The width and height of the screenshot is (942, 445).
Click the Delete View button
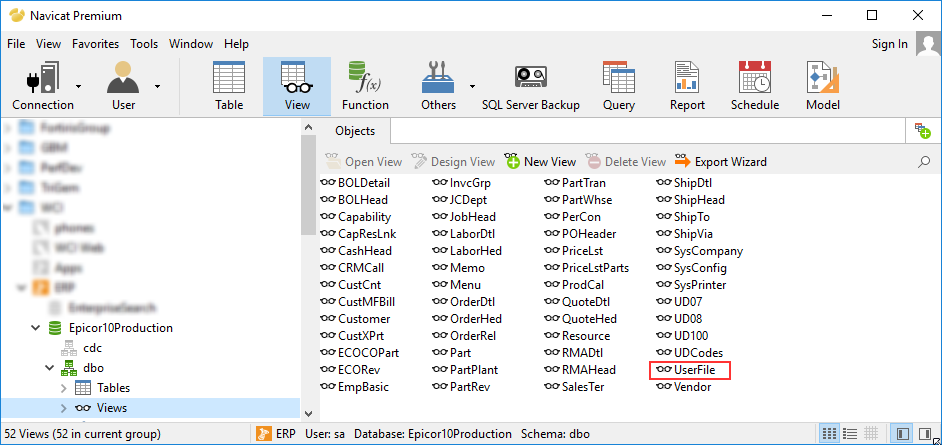pos(626,162)
